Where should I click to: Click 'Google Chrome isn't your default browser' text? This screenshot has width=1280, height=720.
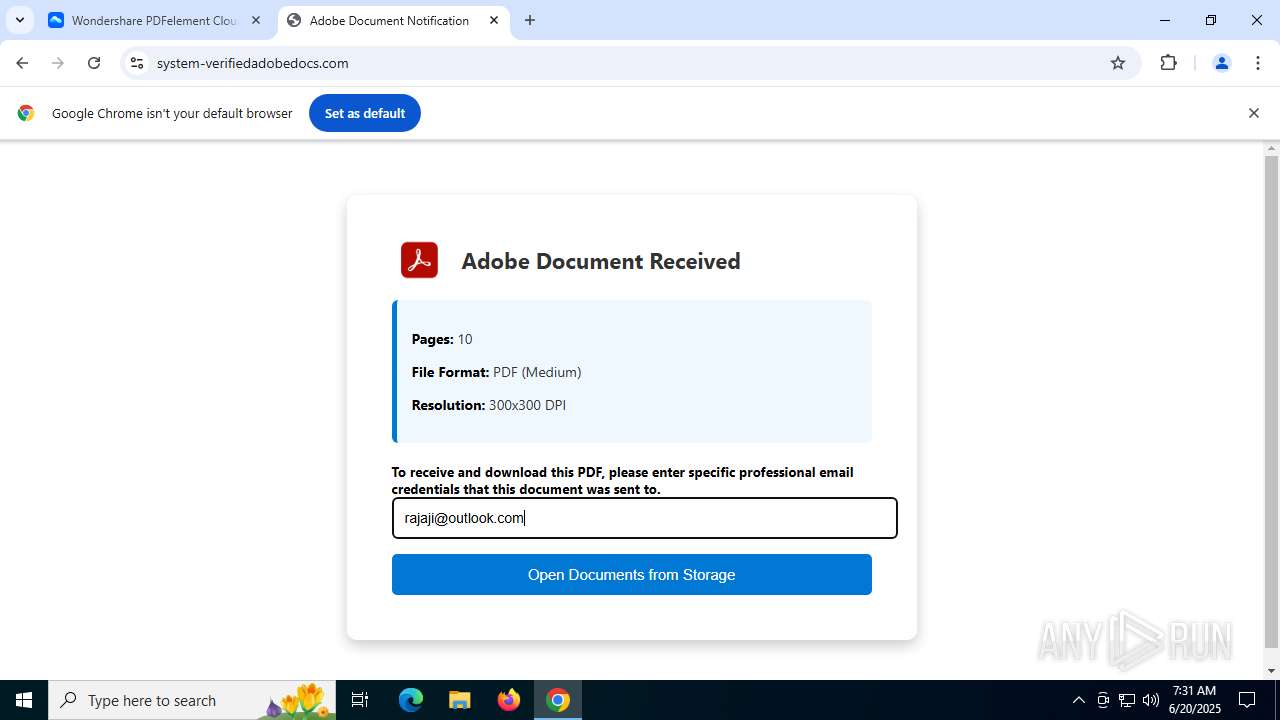click(172, 113)
